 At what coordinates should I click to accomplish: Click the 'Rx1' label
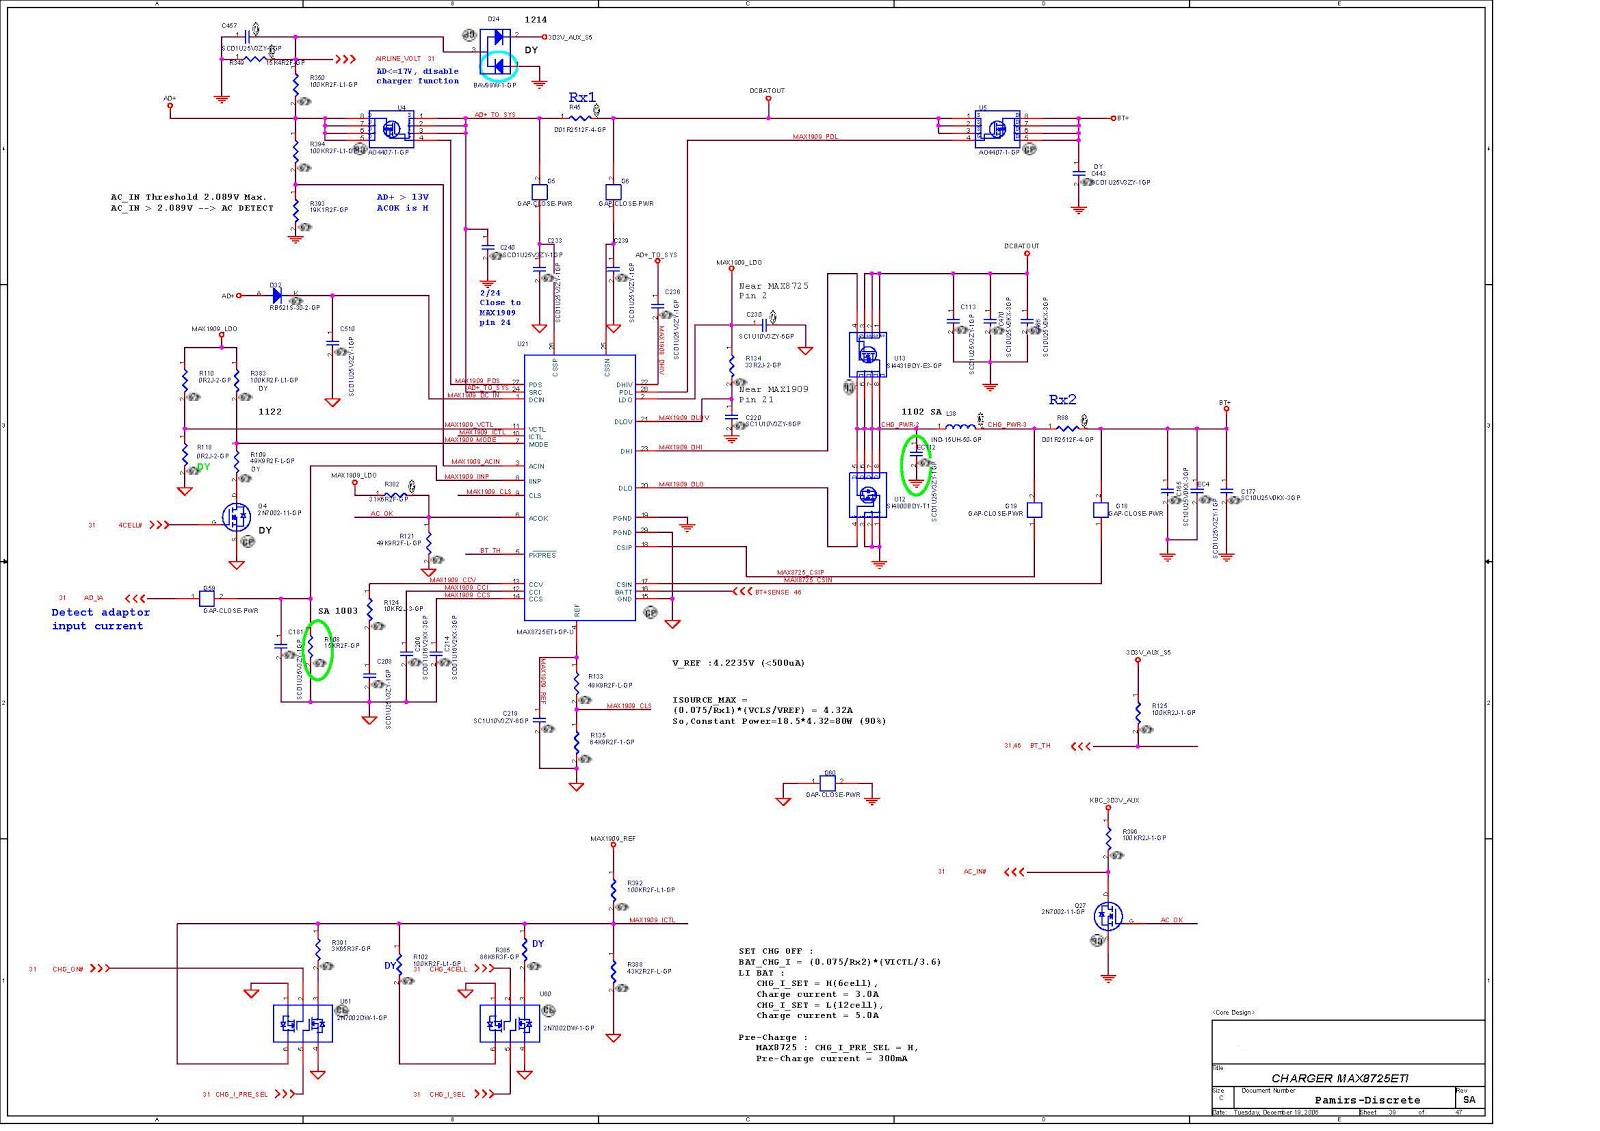(x=582, y=97)
